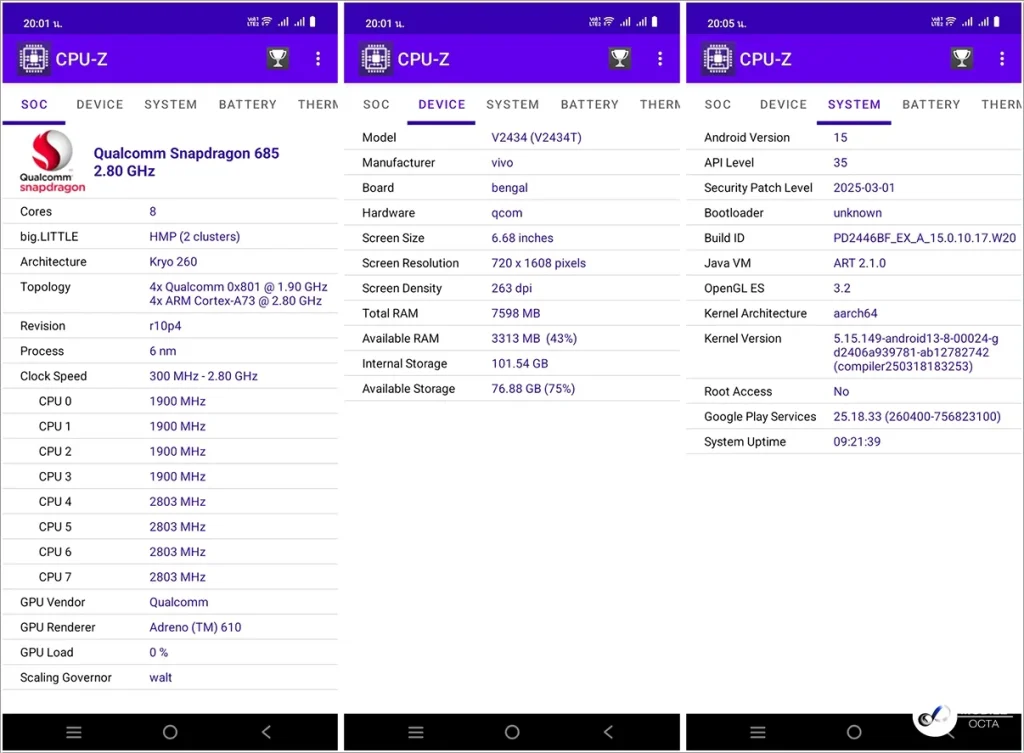
Task: Tap CPU-Z chip logo in right screen
Action: (718, 59)
